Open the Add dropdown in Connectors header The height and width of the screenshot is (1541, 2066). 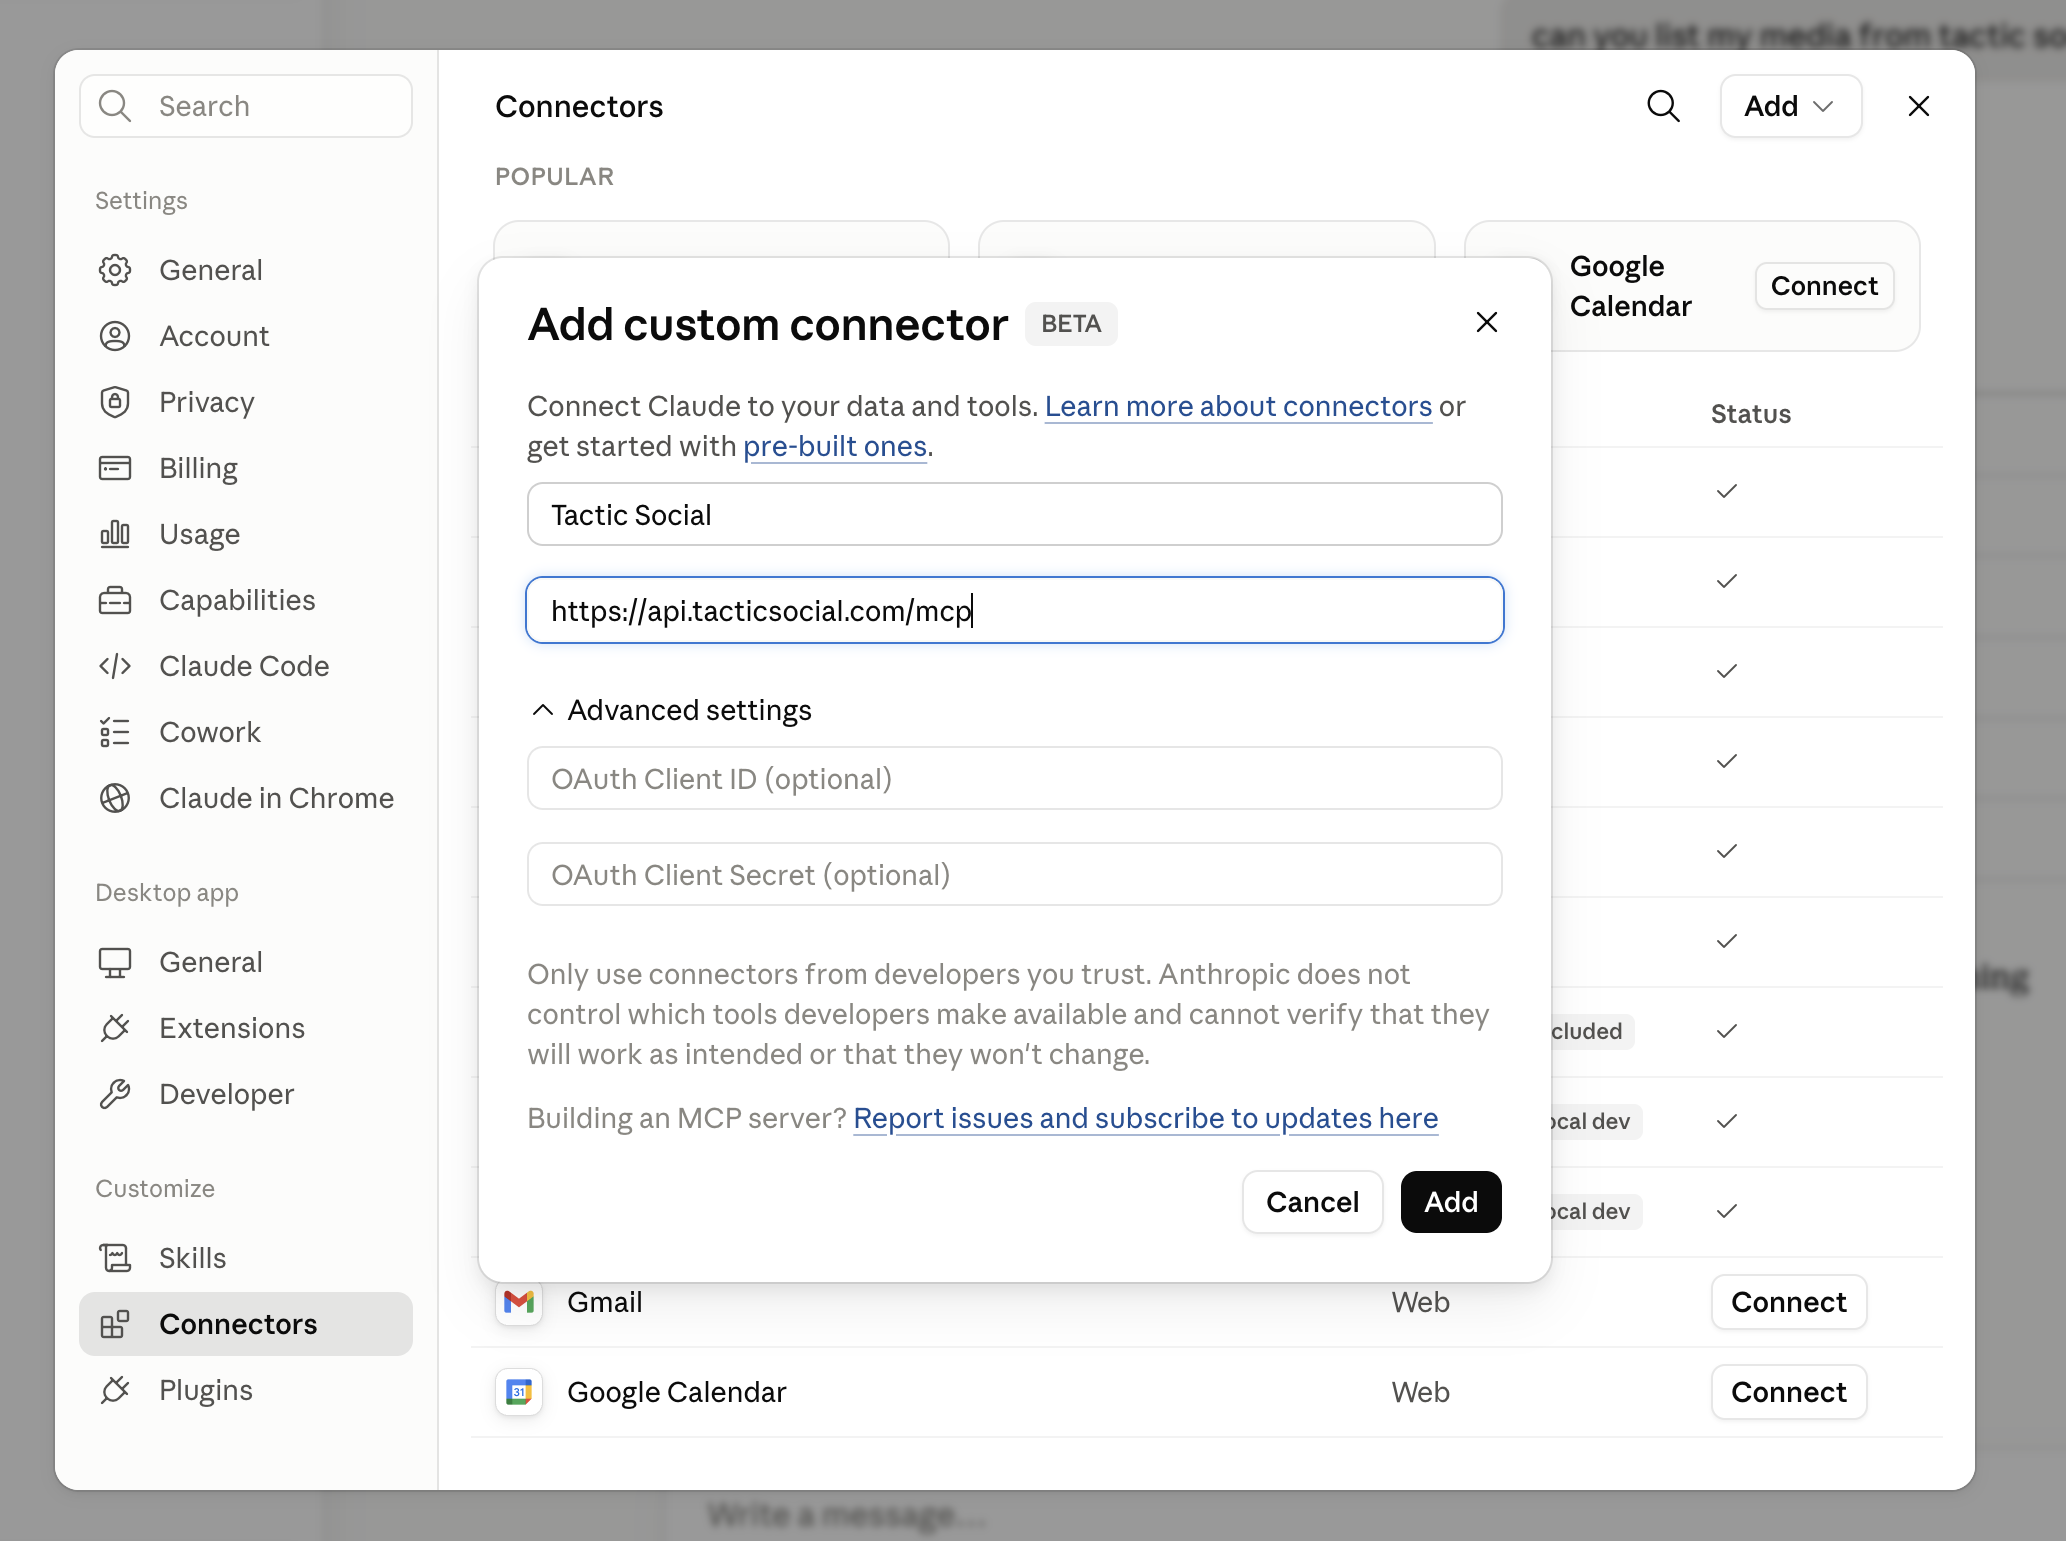(x=1791, y=106)
